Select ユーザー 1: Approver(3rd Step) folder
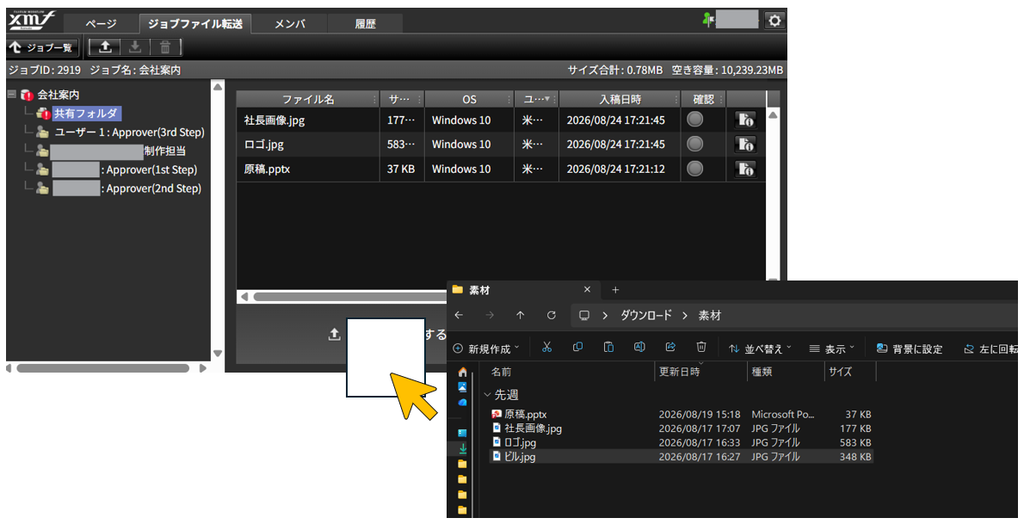The width and height of the screenshot is (1024, 524). pos(129,132)
